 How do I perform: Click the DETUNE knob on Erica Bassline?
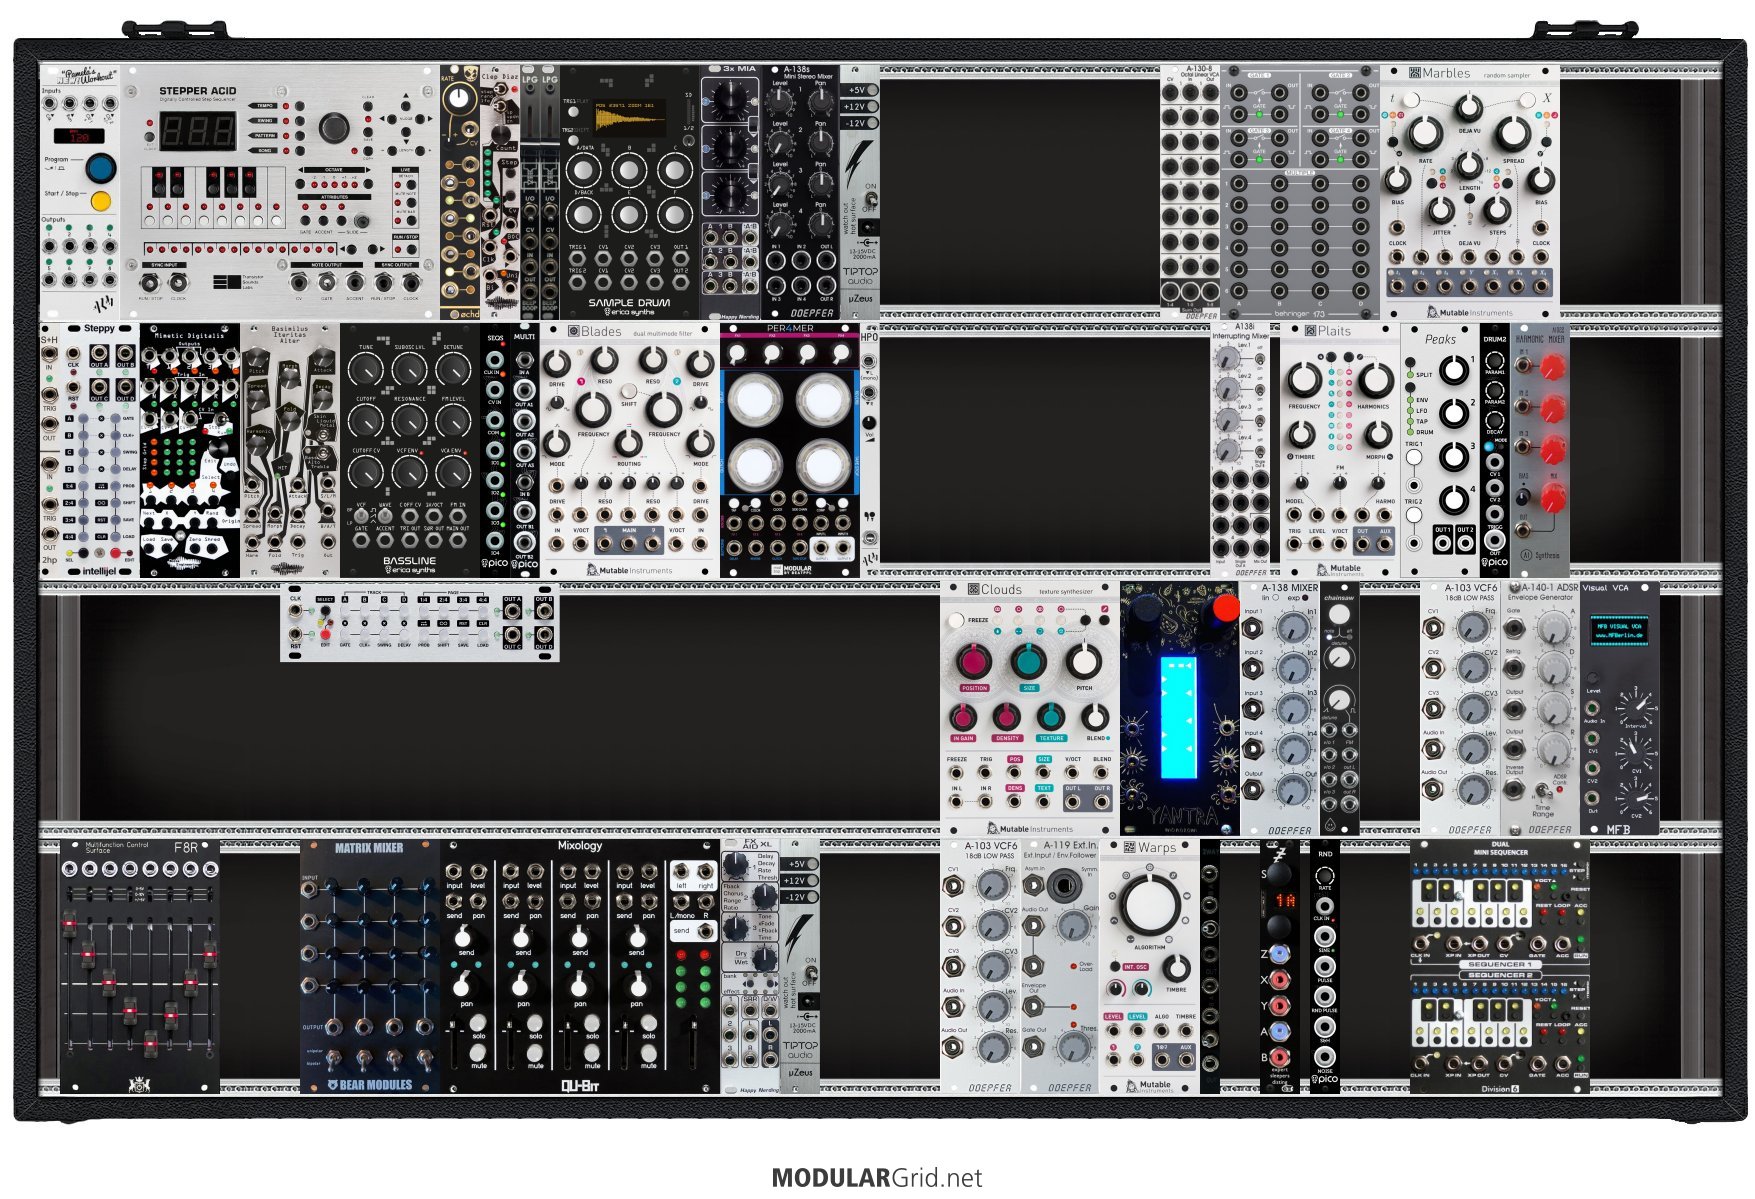click(x=453, y=371)
